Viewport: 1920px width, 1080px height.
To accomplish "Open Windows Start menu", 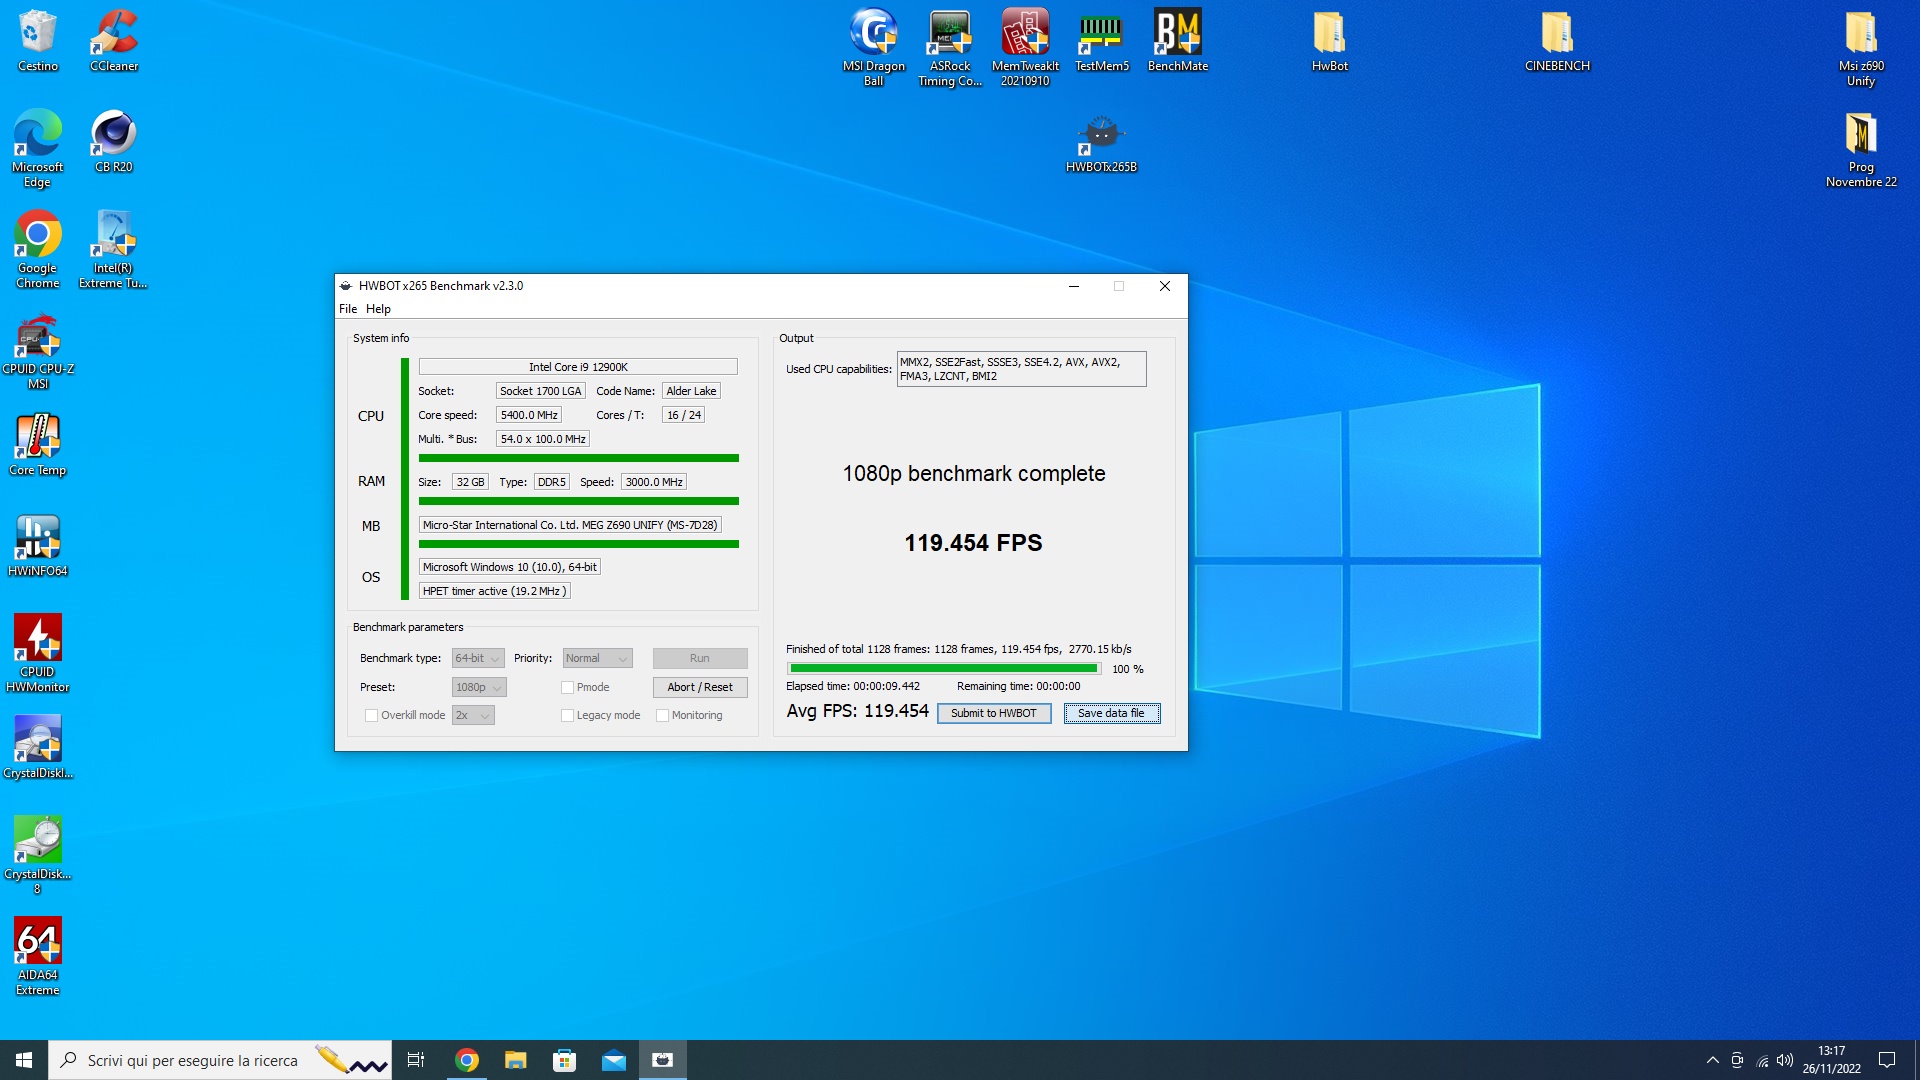I will point(24,1060).
